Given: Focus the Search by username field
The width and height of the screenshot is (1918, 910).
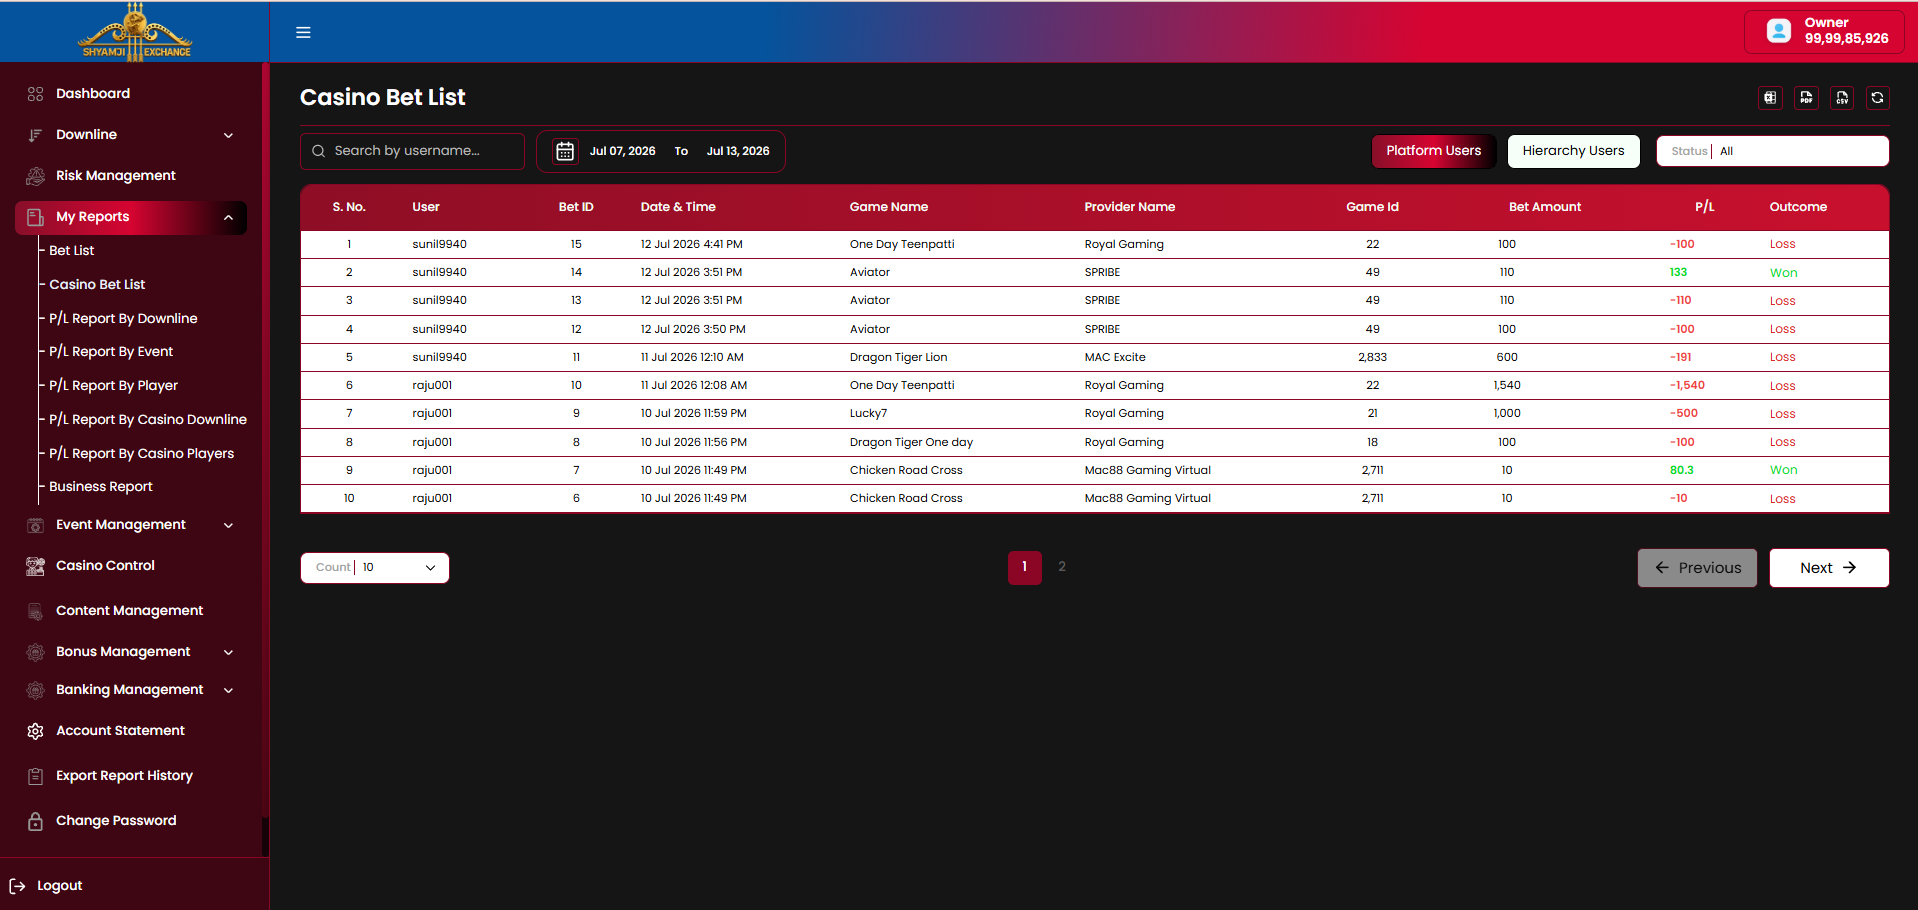Looking at the screenshot, I should (x=412, y=151).
